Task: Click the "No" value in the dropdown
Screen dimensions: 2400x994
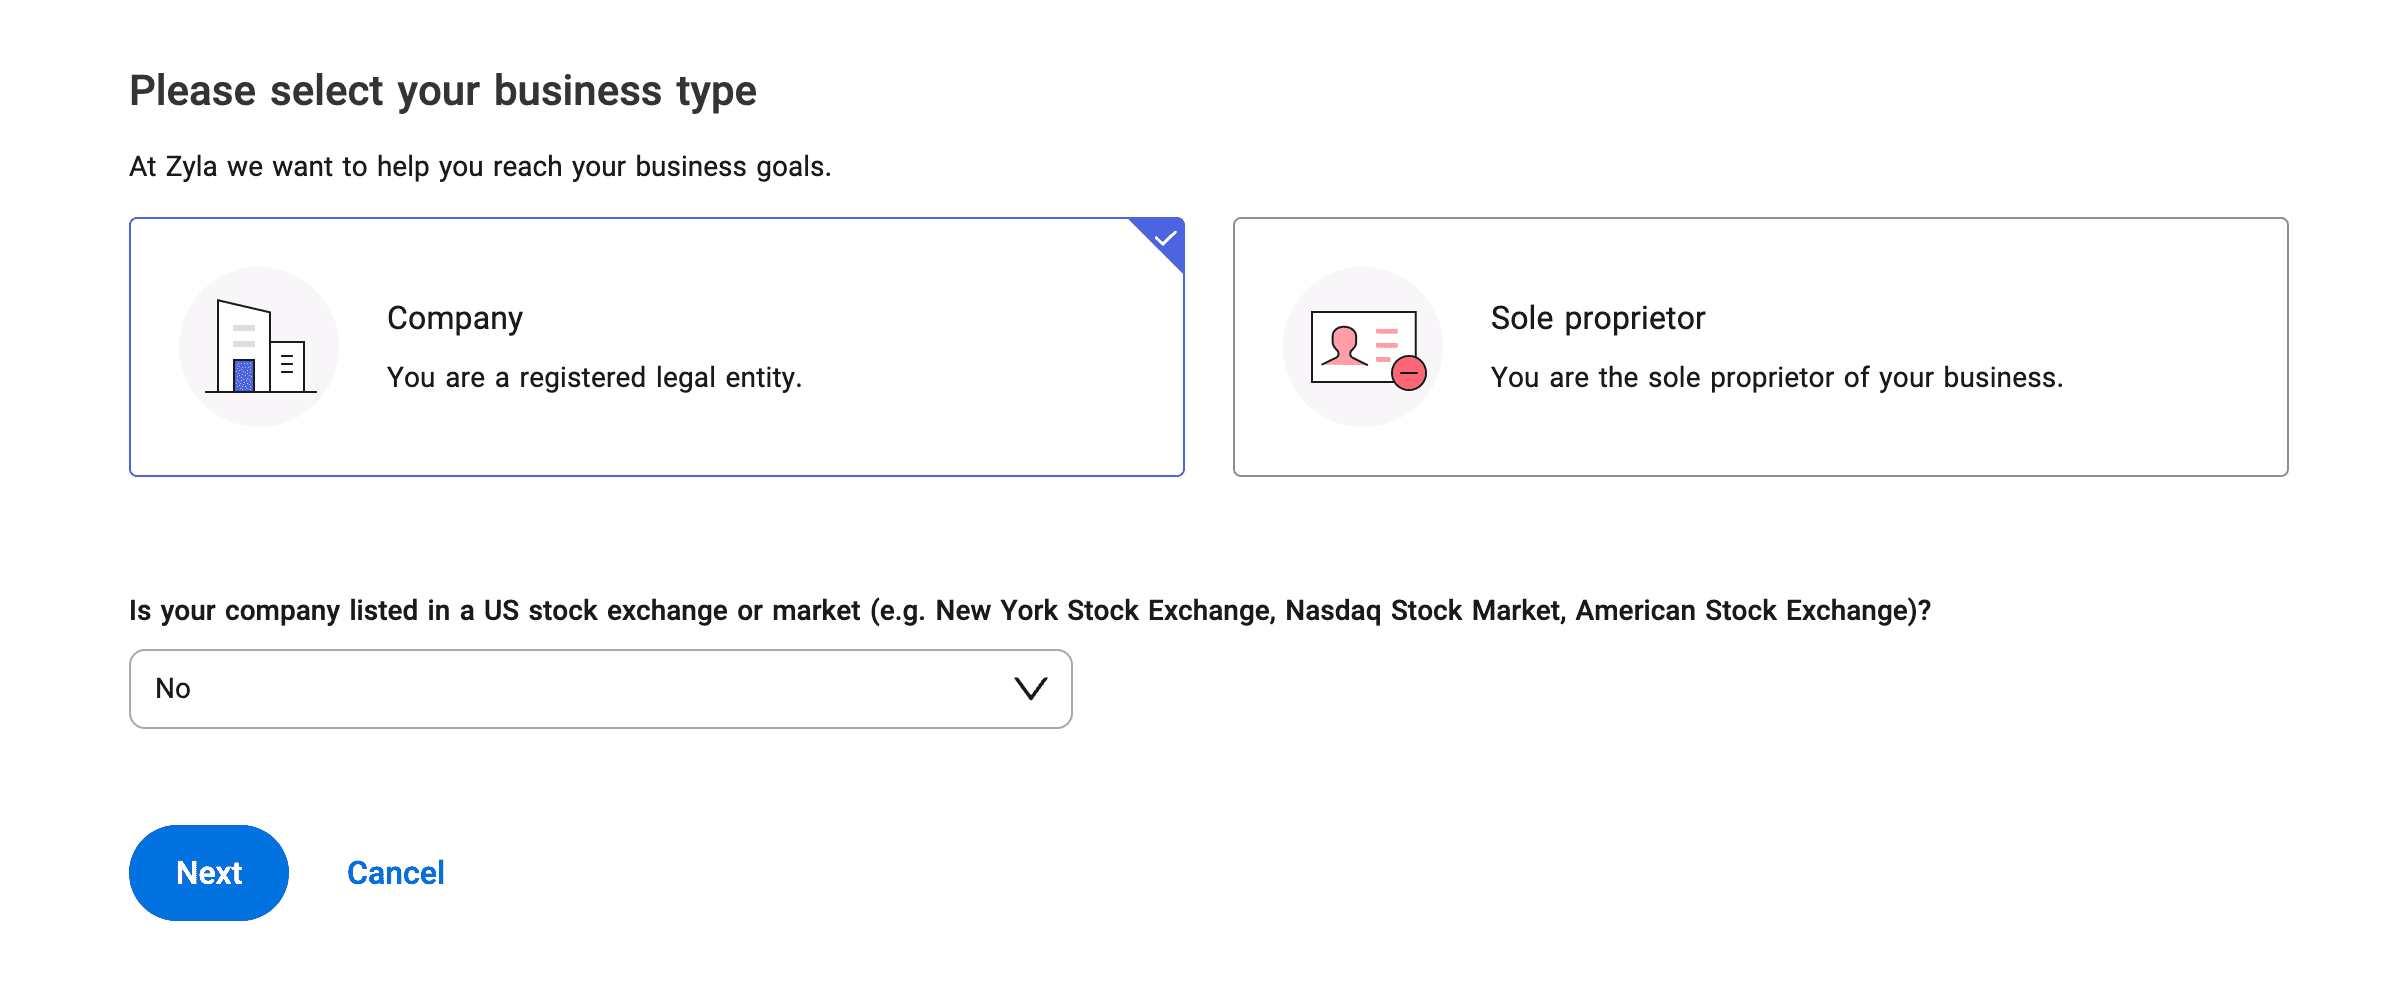Action: (173, 689)
